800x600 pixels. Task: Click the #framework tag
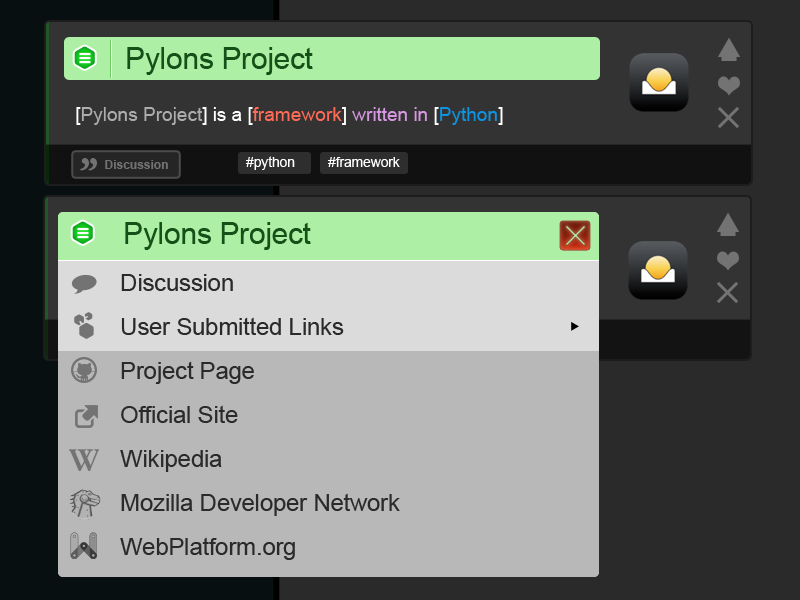coord(364,163)
